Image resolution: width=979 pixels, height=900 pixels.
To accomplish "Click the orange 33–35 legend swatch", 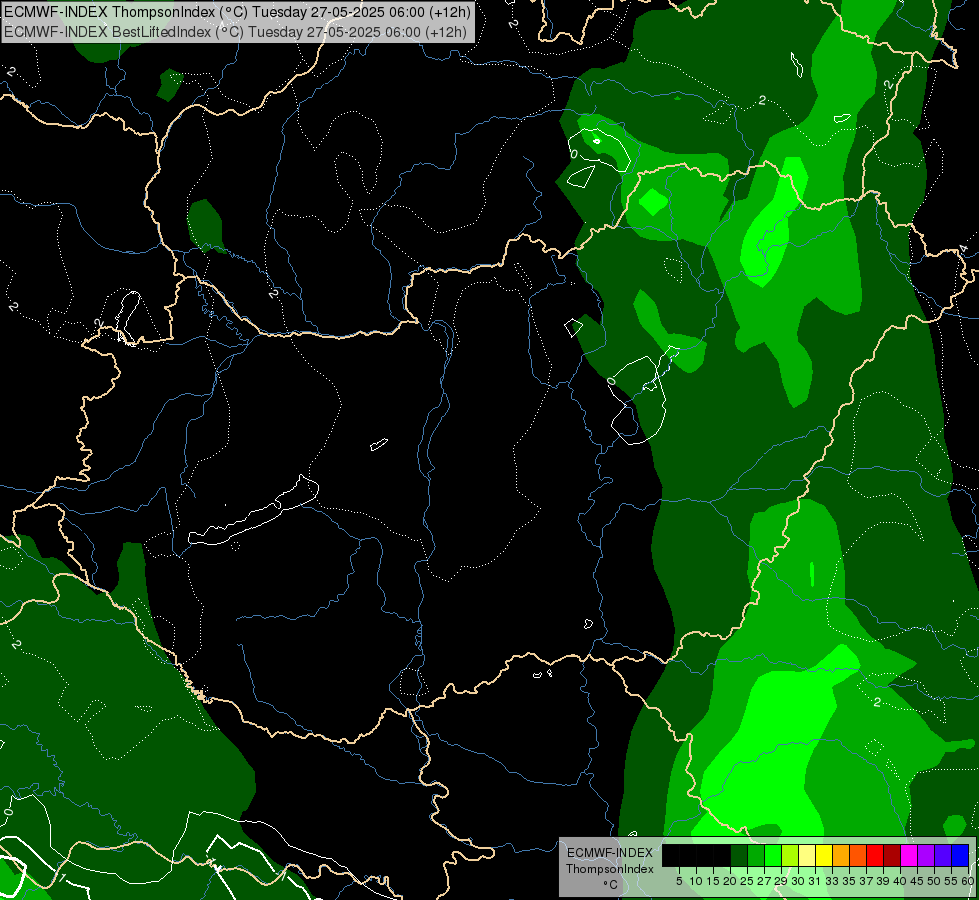I will [x=841, y=855].
